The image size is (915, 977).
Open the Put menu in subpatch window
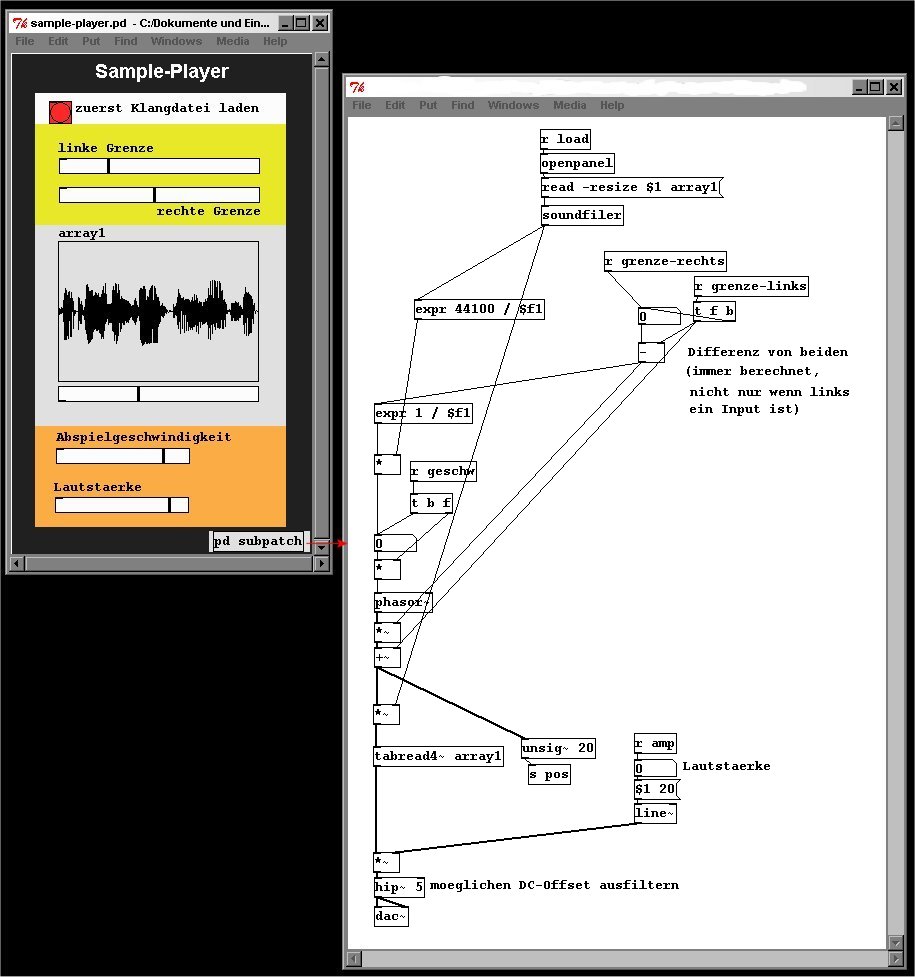click(428, 105)
